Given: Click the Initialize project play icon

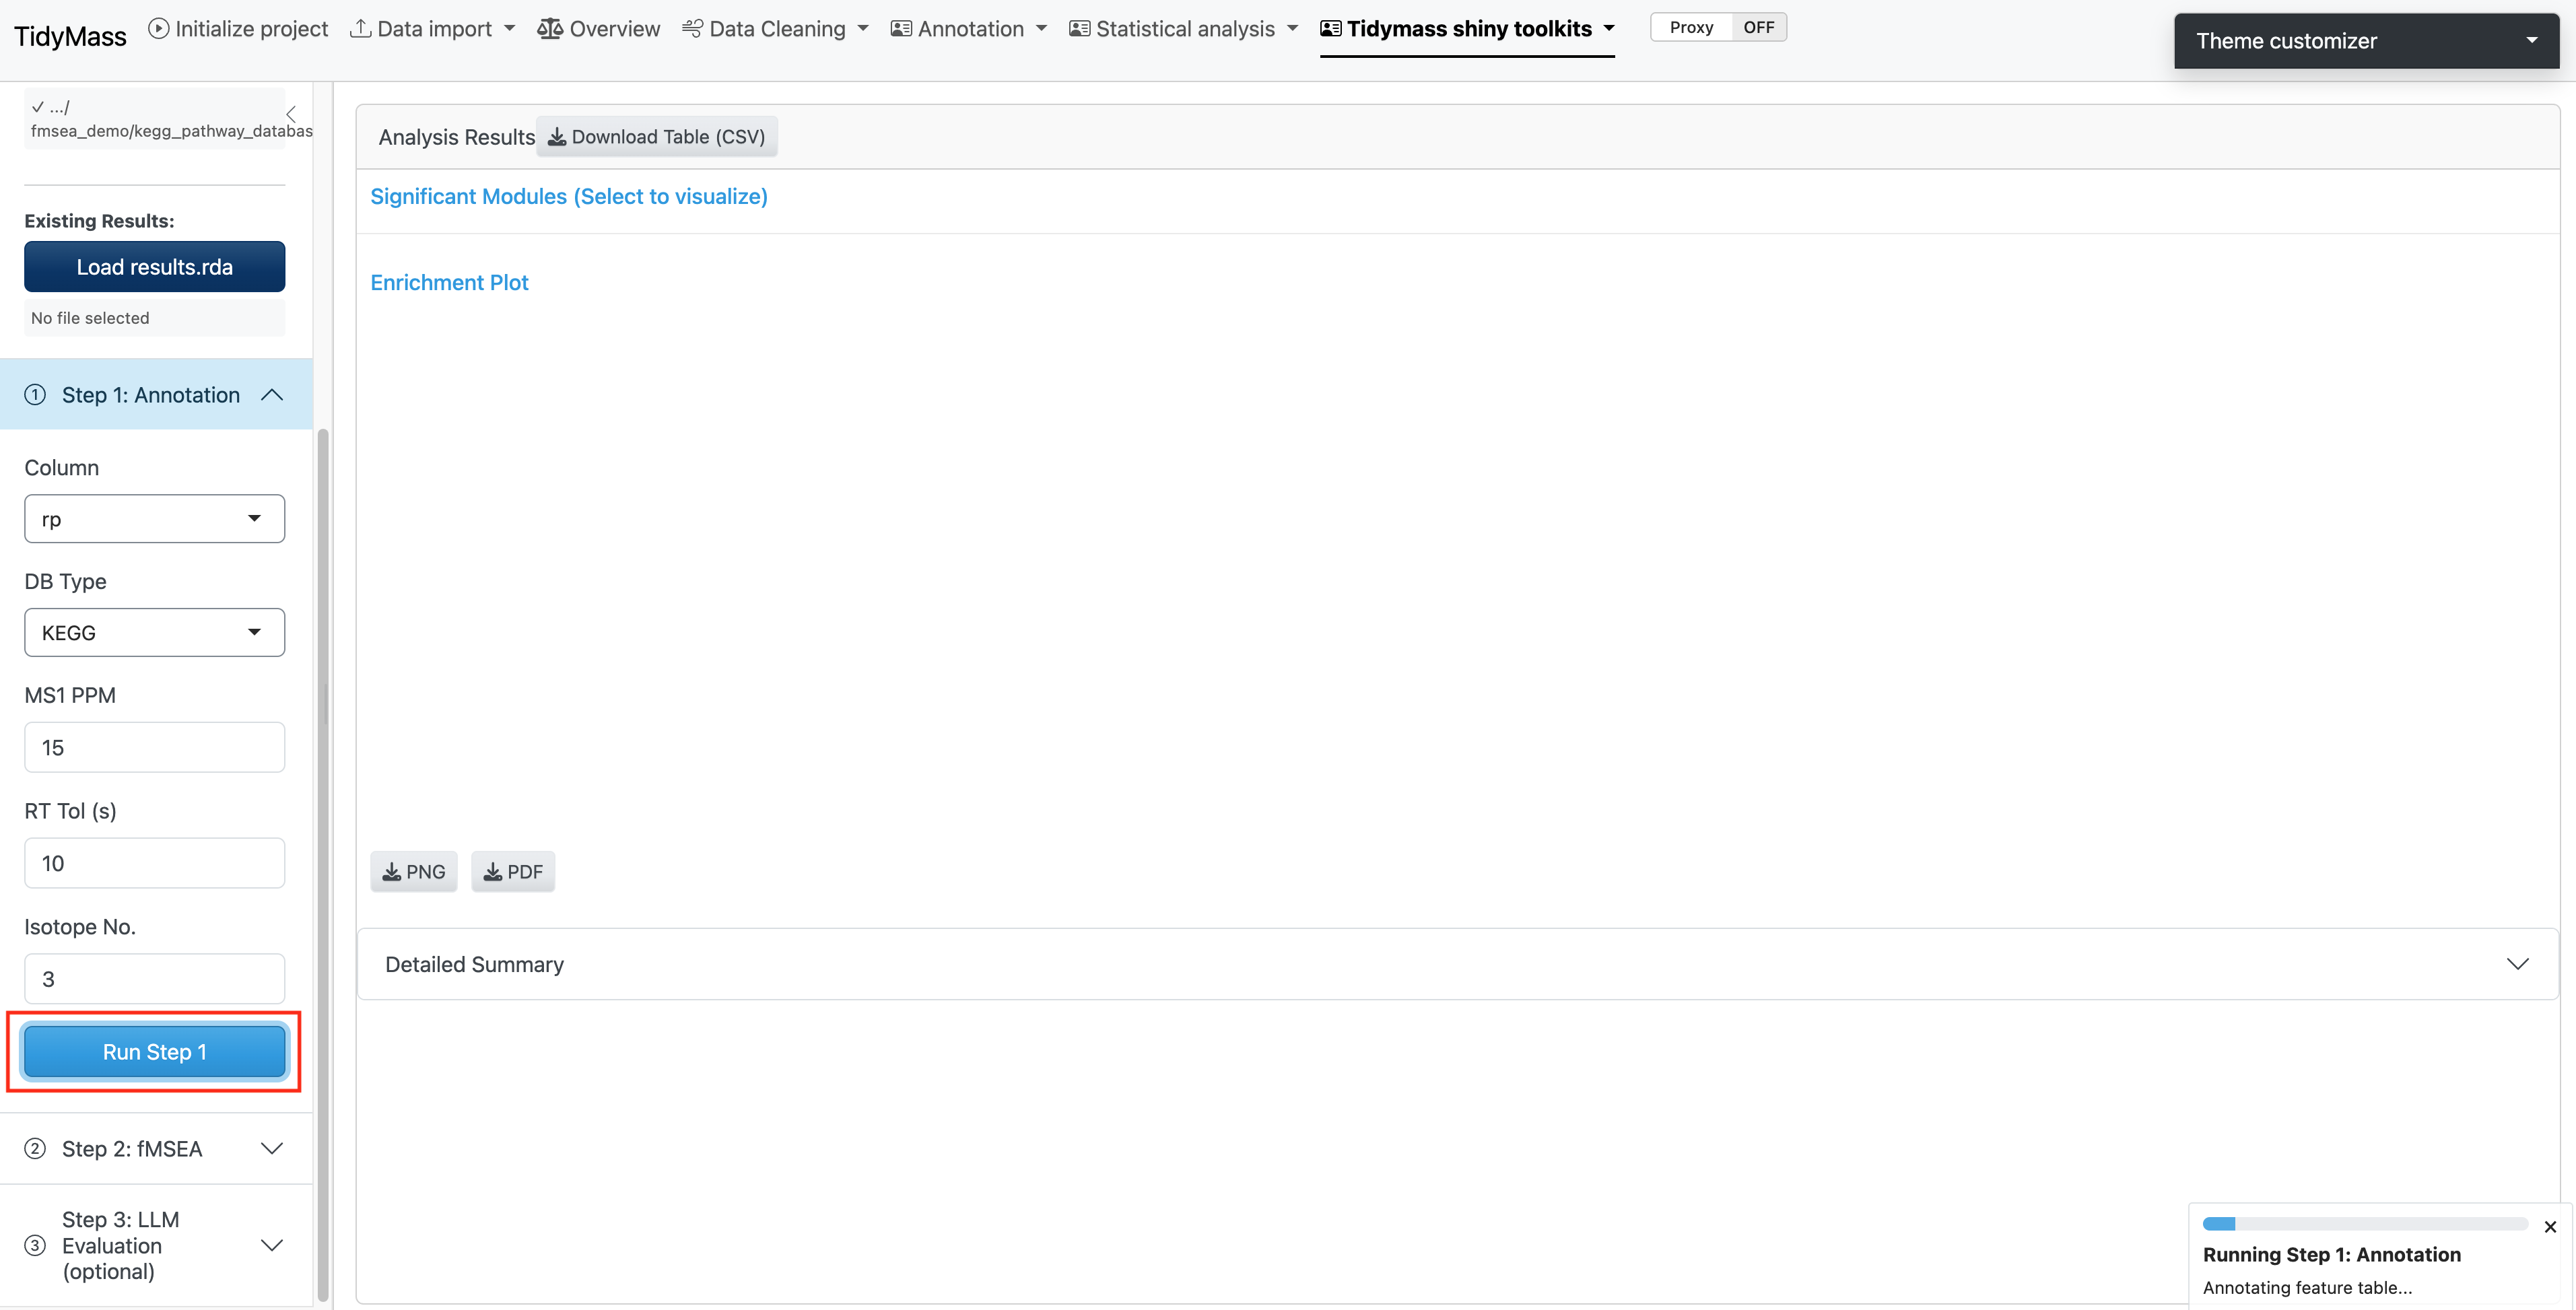Looking at the screenshot, I should [158, 28].
